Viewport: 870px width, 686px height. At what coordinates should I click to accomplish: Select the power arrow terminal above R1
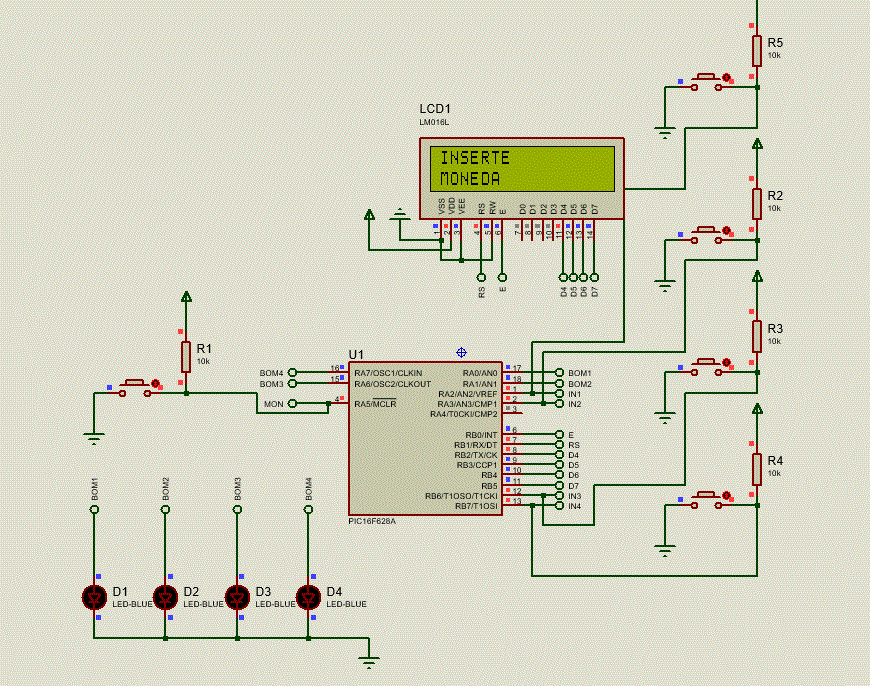(x=186, y=297)
